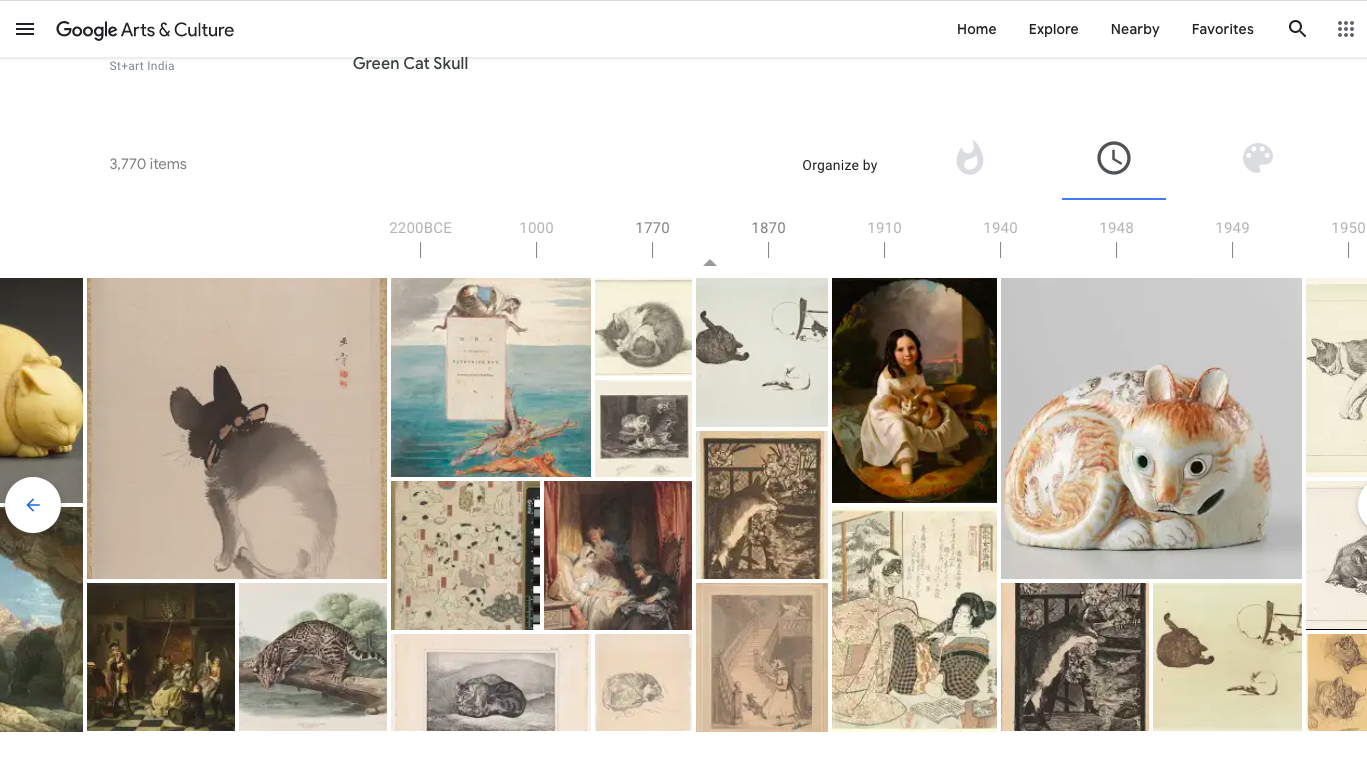
Task: Open the Explore menu item
Action: click(1053, 29)
